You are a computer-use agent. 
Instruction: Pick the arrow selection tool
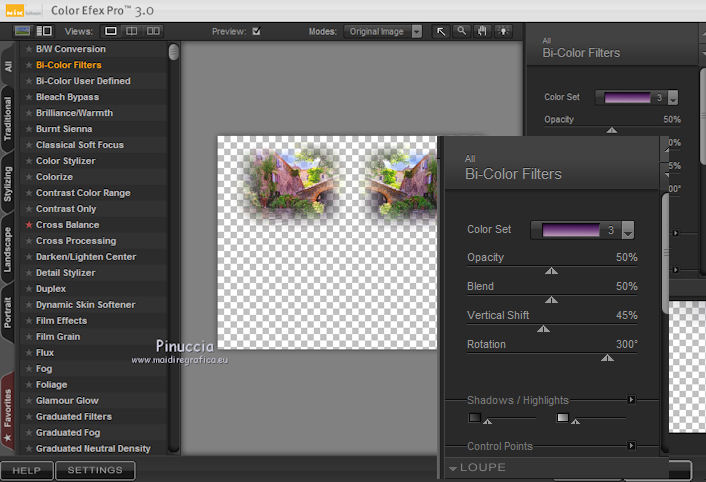pyautogui.click(x=441, y=32)
